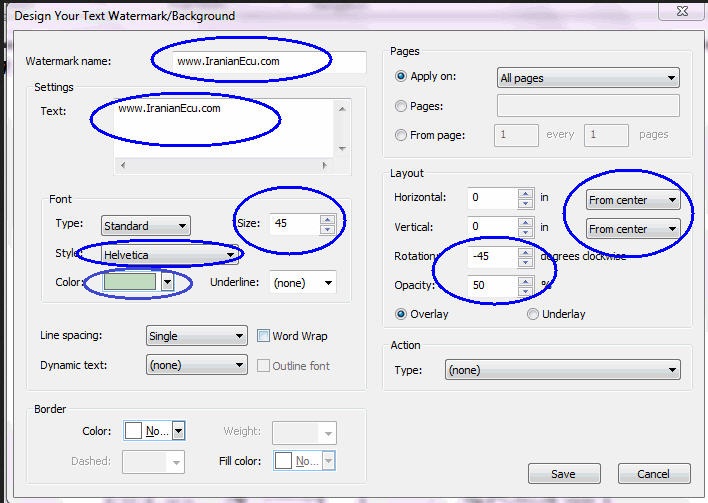The width and height of the screenshot is (708, 503).
Task: Click inside the watermark Text area
Action: point(224,129)
